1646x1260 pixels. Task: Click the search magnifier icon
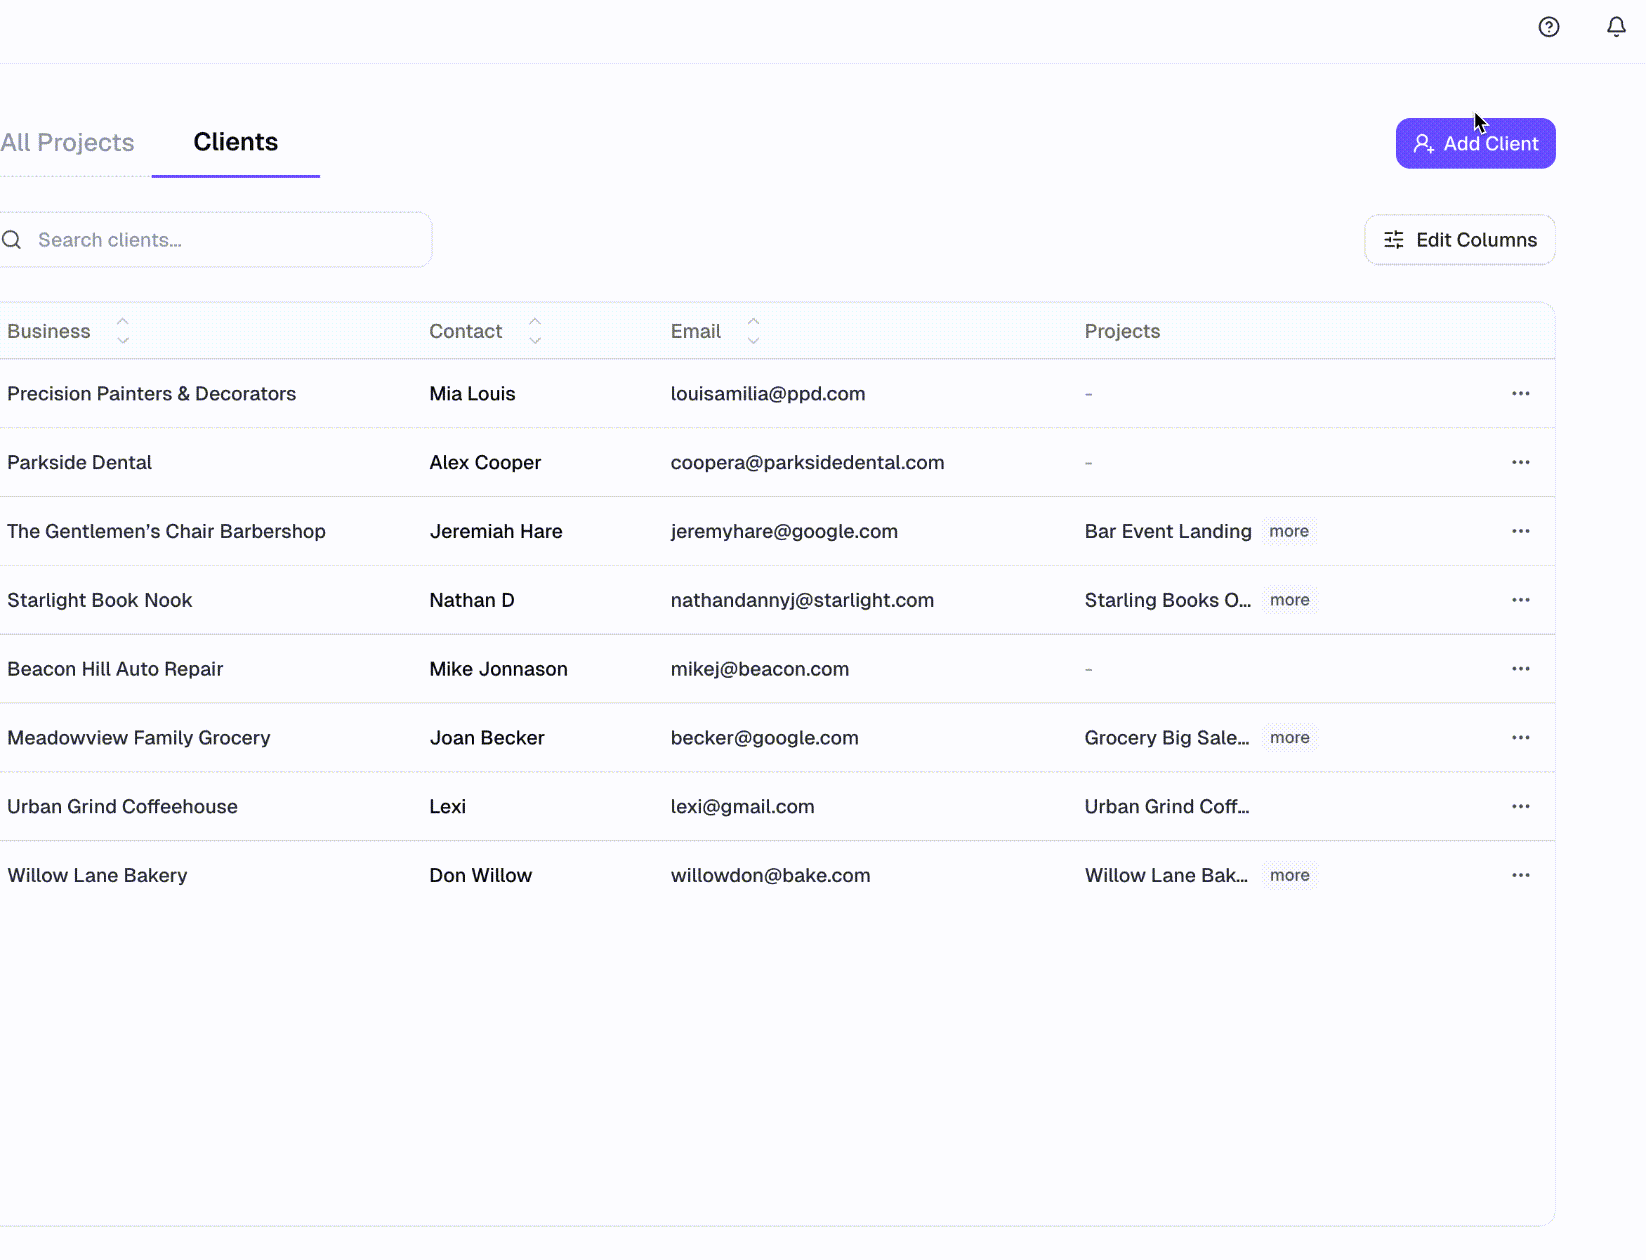(12, 240)
